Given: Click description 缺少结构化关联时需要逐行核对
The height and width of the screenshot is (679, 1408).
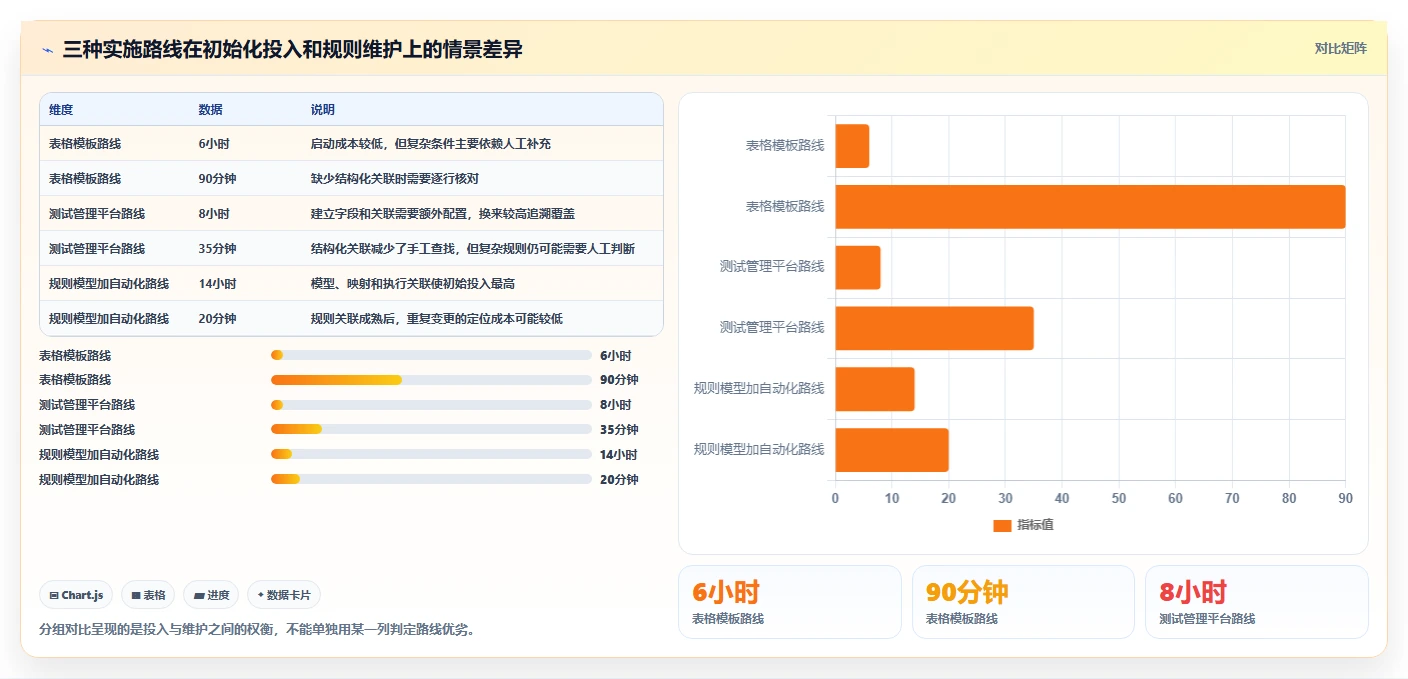Looking at the screenshot, I should [x=395, y=179].
